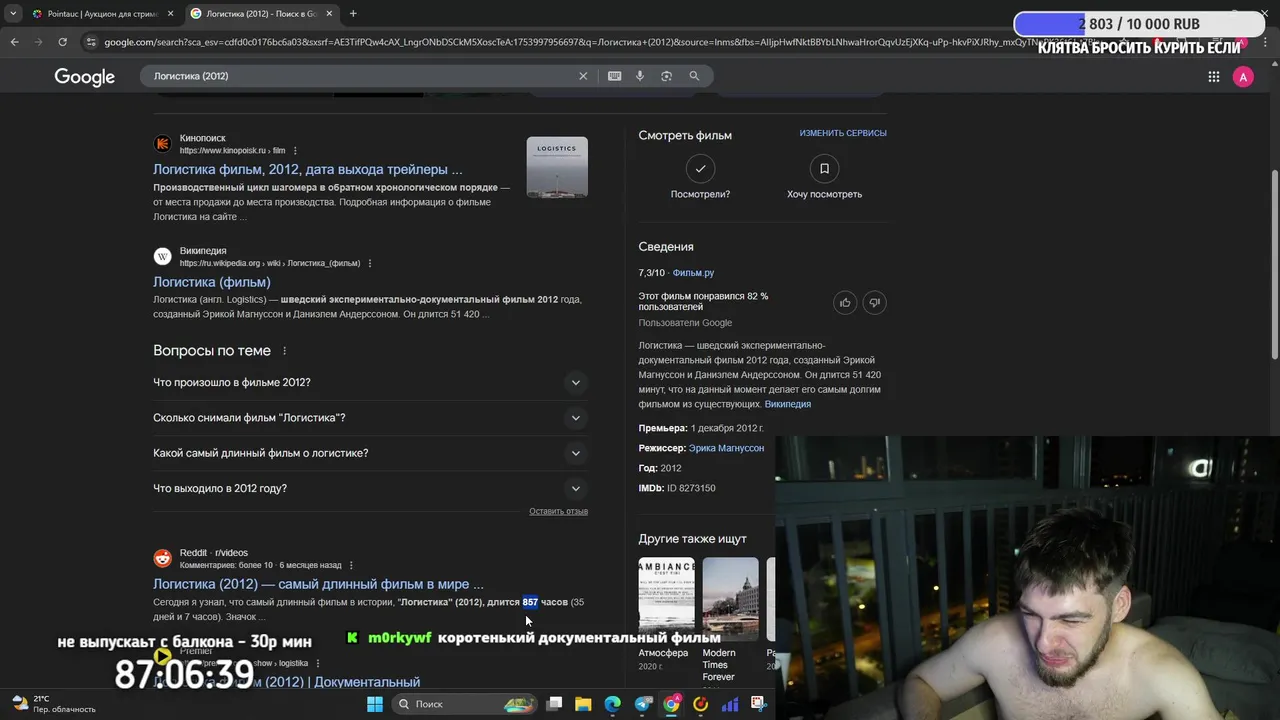This screenshot has height=720, width=1280.
Task: Submit search with magnifier icon
Action: click(694, 76)
